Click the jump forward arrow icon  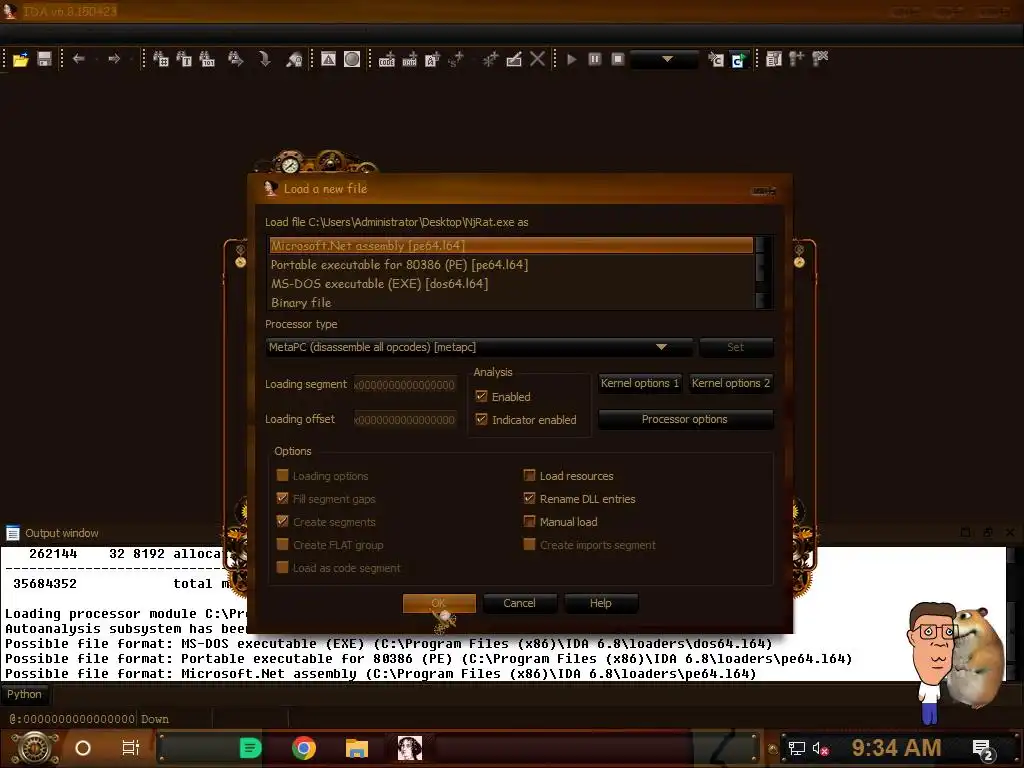pyautogui.click(x=114, y=59)
